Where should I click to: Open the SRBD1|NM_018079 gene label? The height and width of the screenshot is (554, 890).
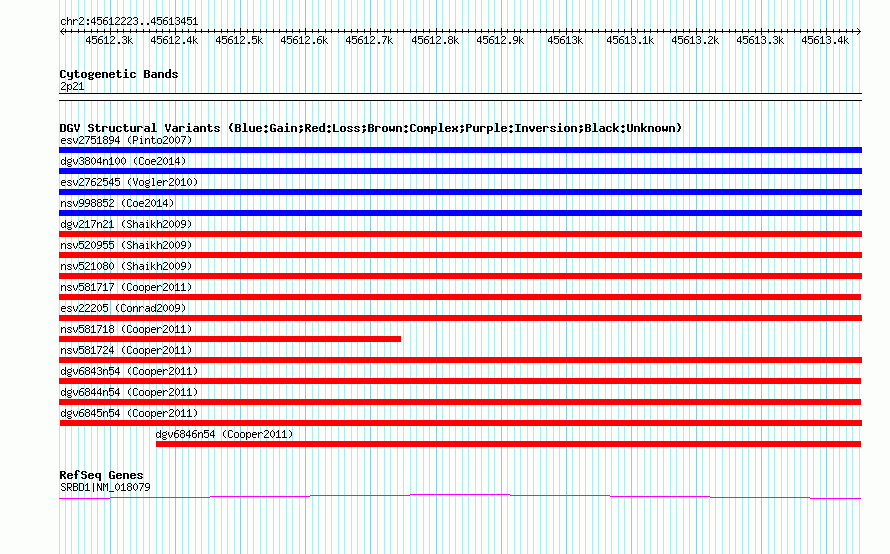point(105,488)
